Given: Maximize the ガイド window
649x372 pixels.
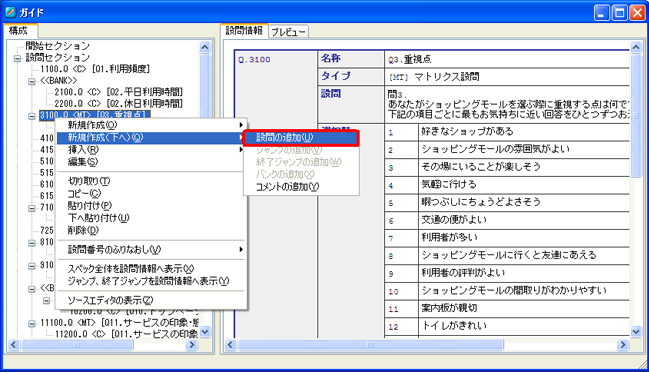Looking at the screenshot, I should click(x=620, y=13).
